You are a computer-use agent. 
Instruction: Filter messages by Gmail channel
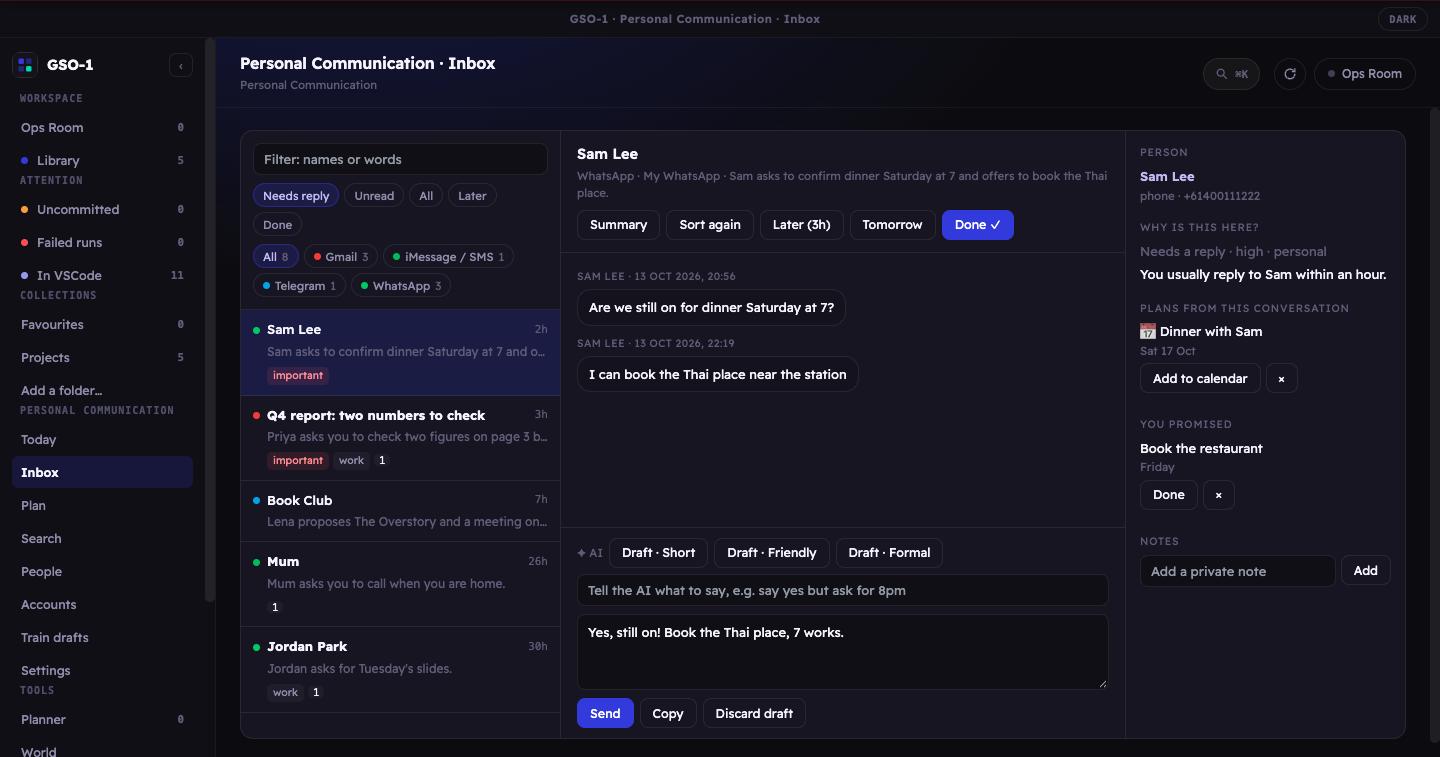(340, 257)
